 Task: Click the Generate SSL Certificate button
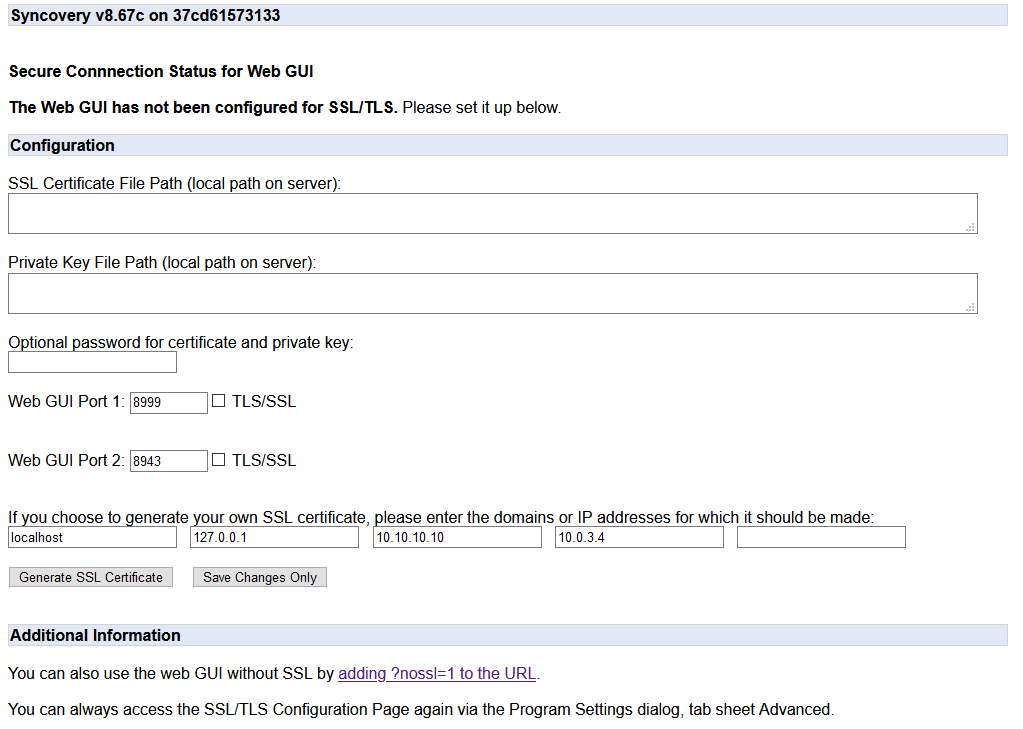(91, 578)
